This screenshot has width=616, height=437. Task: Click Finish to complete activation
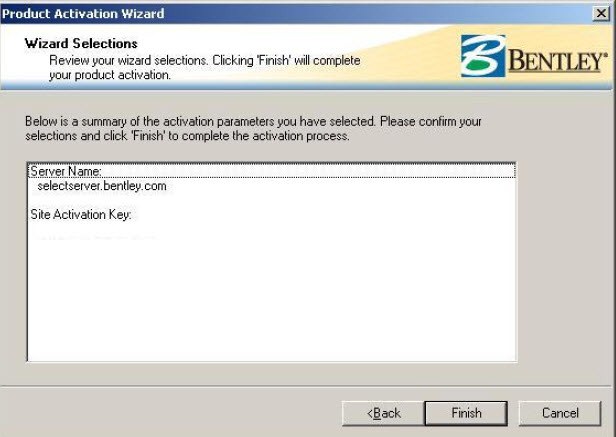(x=466, y=413)
